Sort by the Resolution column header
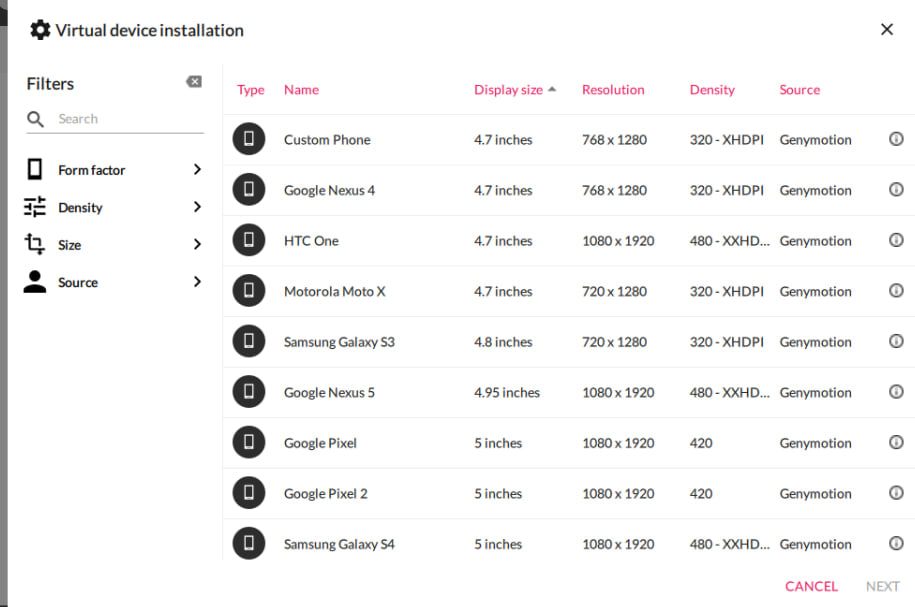Image resolution: width=915 pixels, height=607 pixels. (613, 90)
